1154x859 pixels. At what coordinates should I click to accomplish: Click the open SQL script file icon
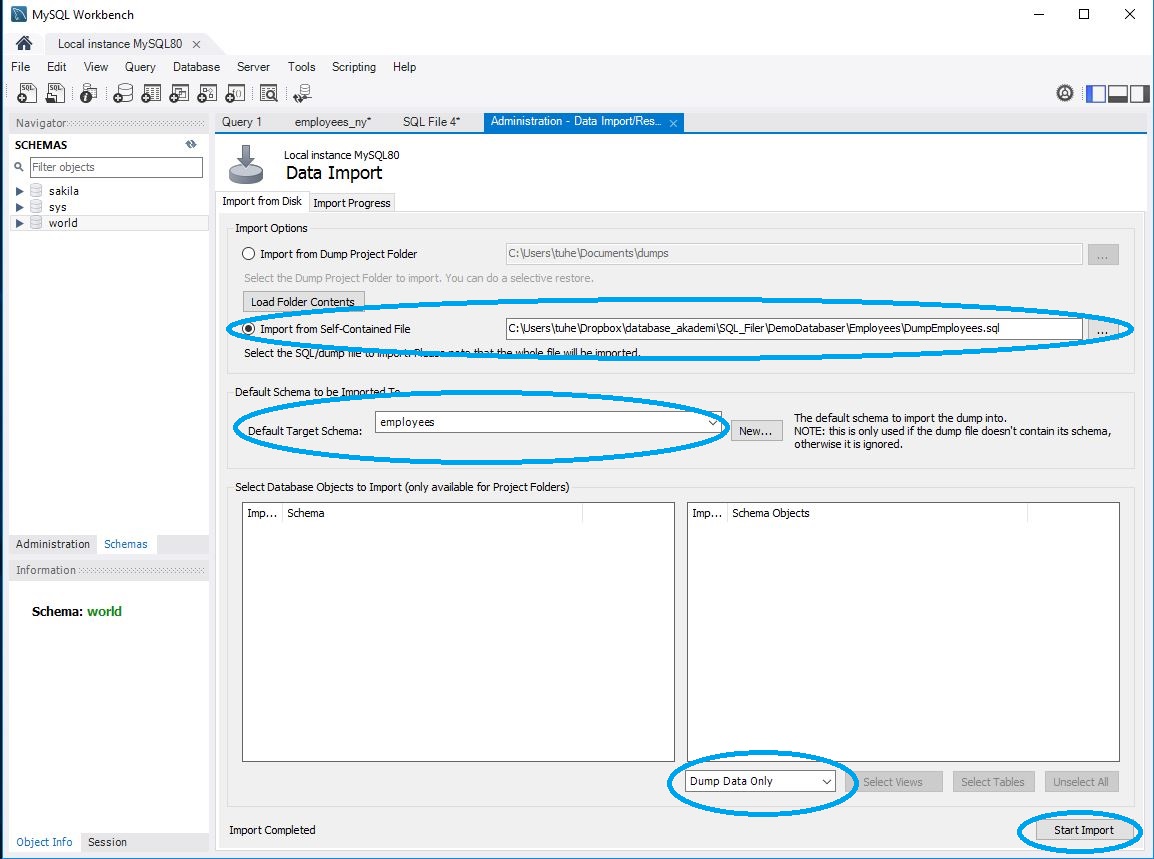pyautogui.click(x=56, y=93)
